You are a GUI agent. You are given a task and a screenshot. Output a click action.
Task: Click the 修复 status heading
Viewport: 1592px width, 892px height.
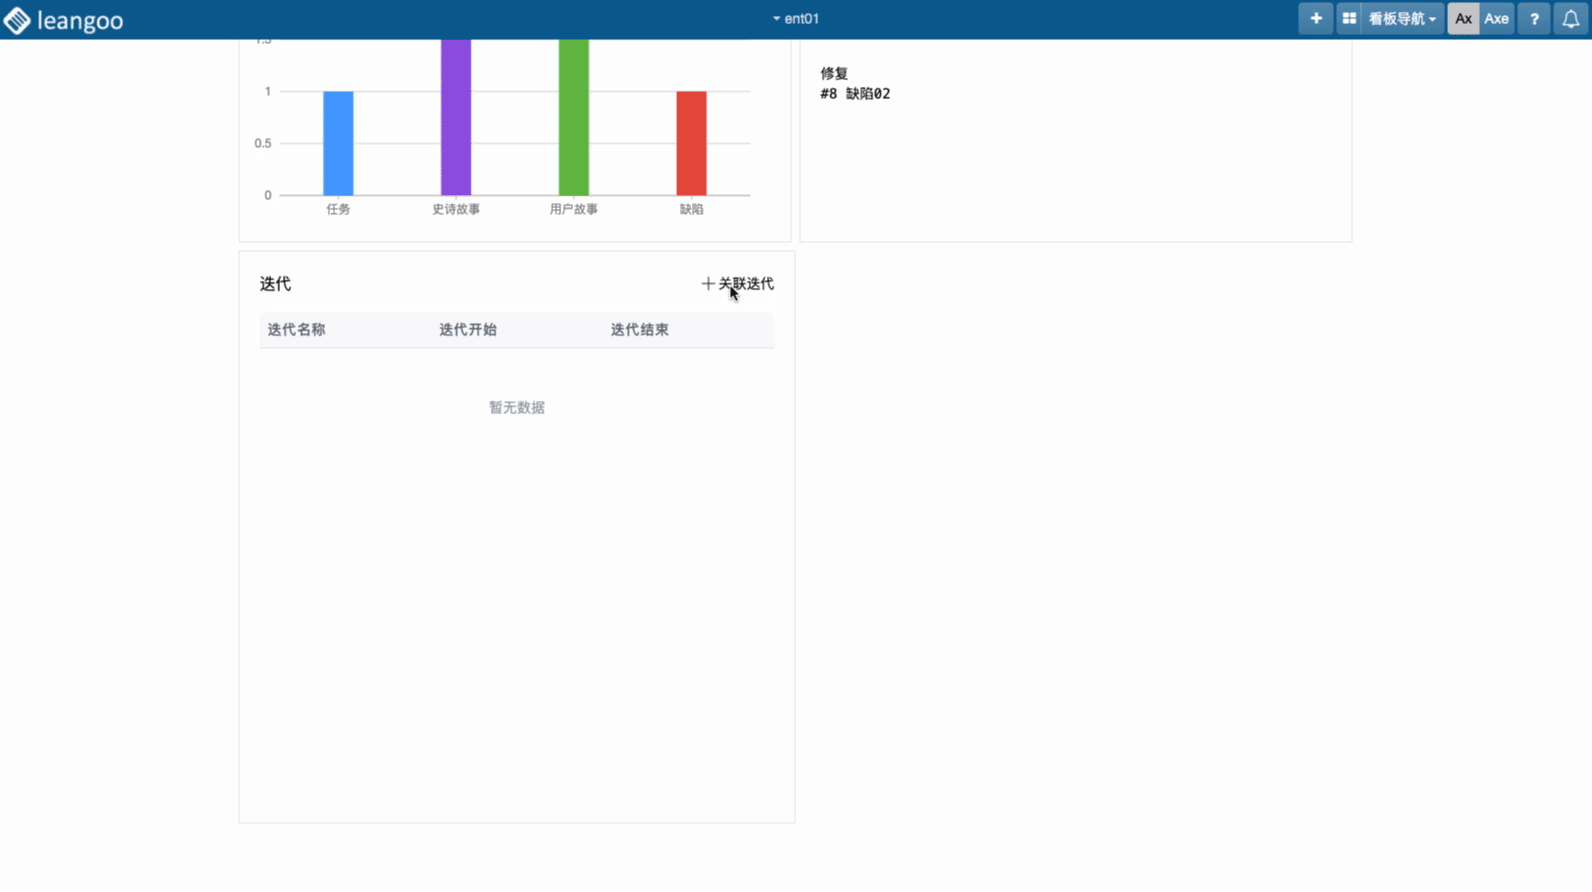pyautogui.click(x=834, y=73)
